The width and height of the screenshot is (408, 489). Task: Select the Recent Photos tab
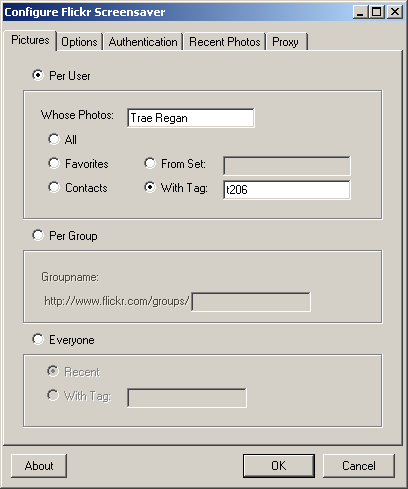(x=225, y=42)
